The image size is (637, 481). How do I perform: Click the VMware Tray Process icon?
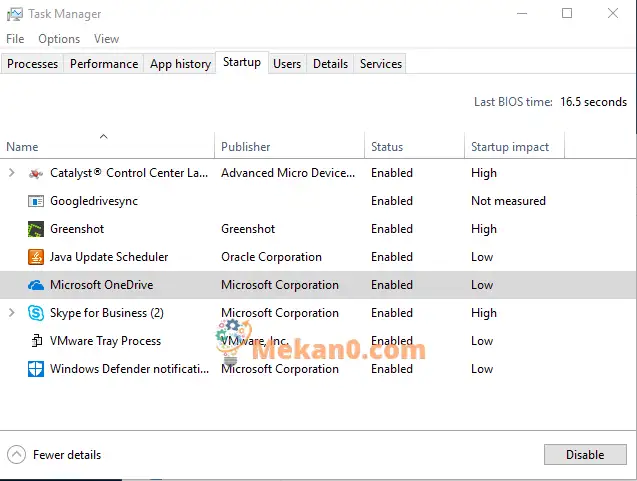37,341
